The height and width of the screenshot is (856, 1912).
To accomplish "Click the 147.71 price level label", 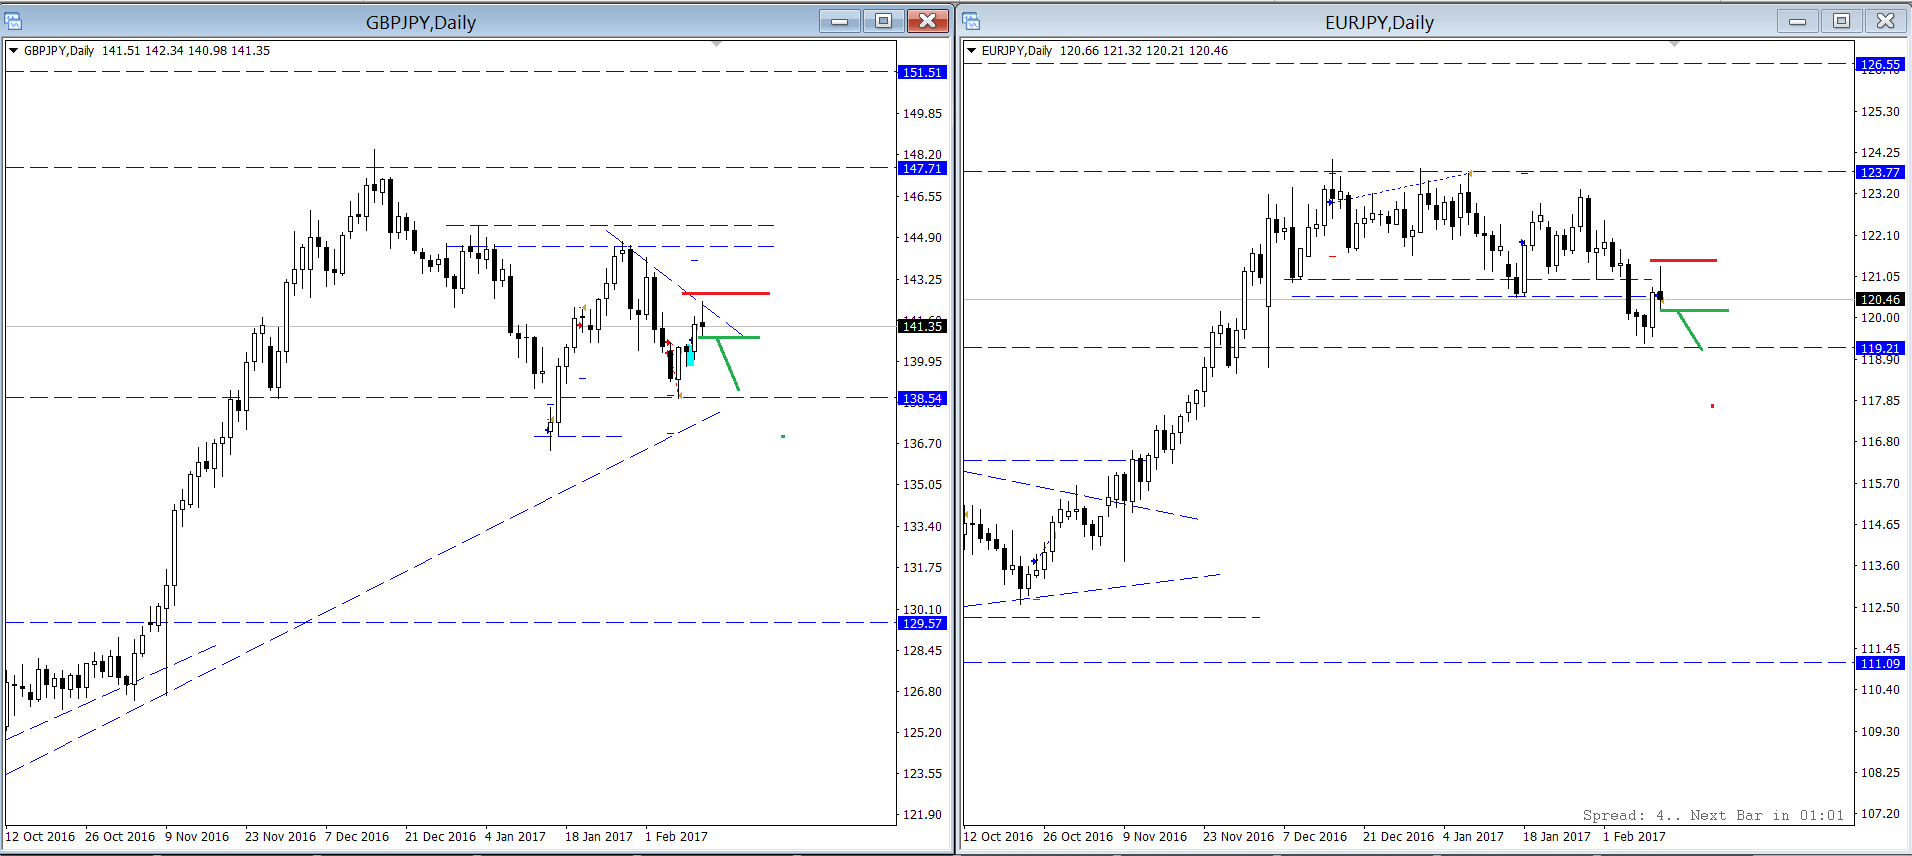I will [922, 168].
